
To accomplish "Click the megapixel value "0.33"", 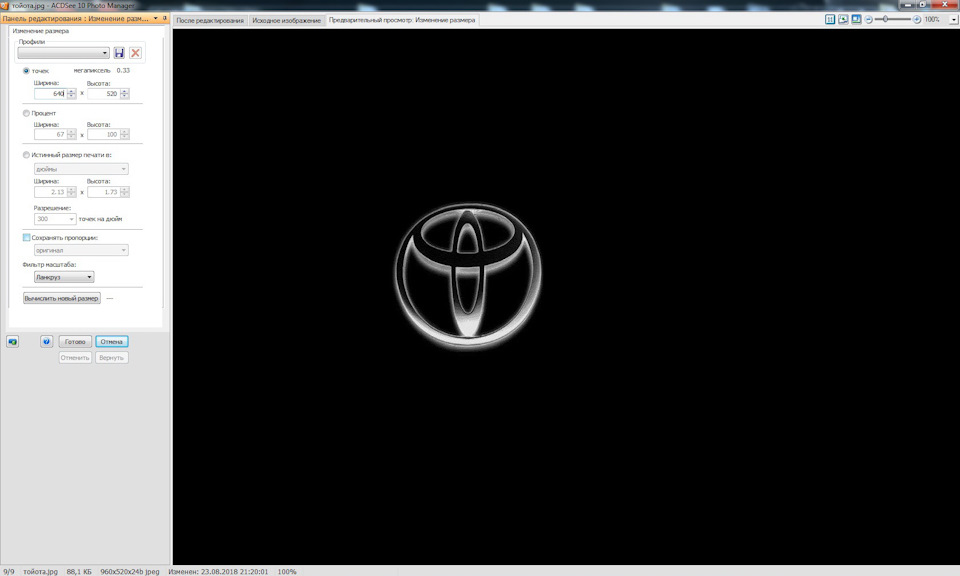I will tap(123, 70).
